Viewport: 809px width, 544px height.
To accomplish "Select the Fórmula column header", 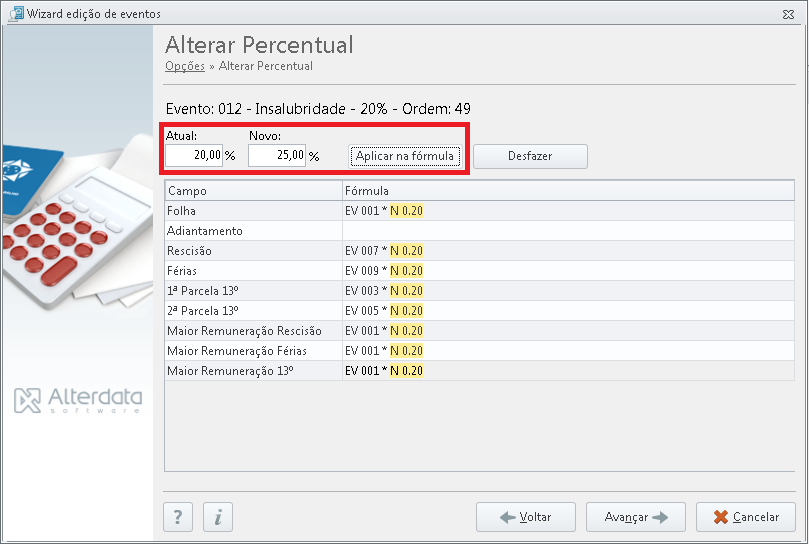I will coord(569,190).
